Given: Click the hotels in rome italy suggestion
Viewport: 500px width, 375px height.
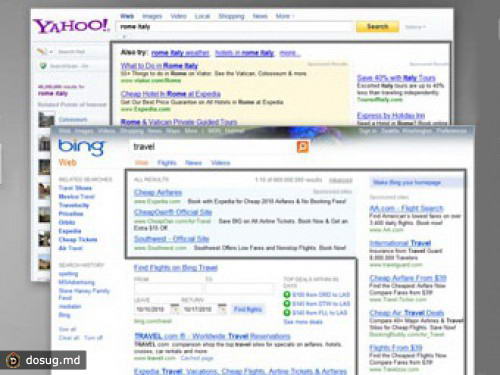Looking at the screenshot, I should coord(244,53).
